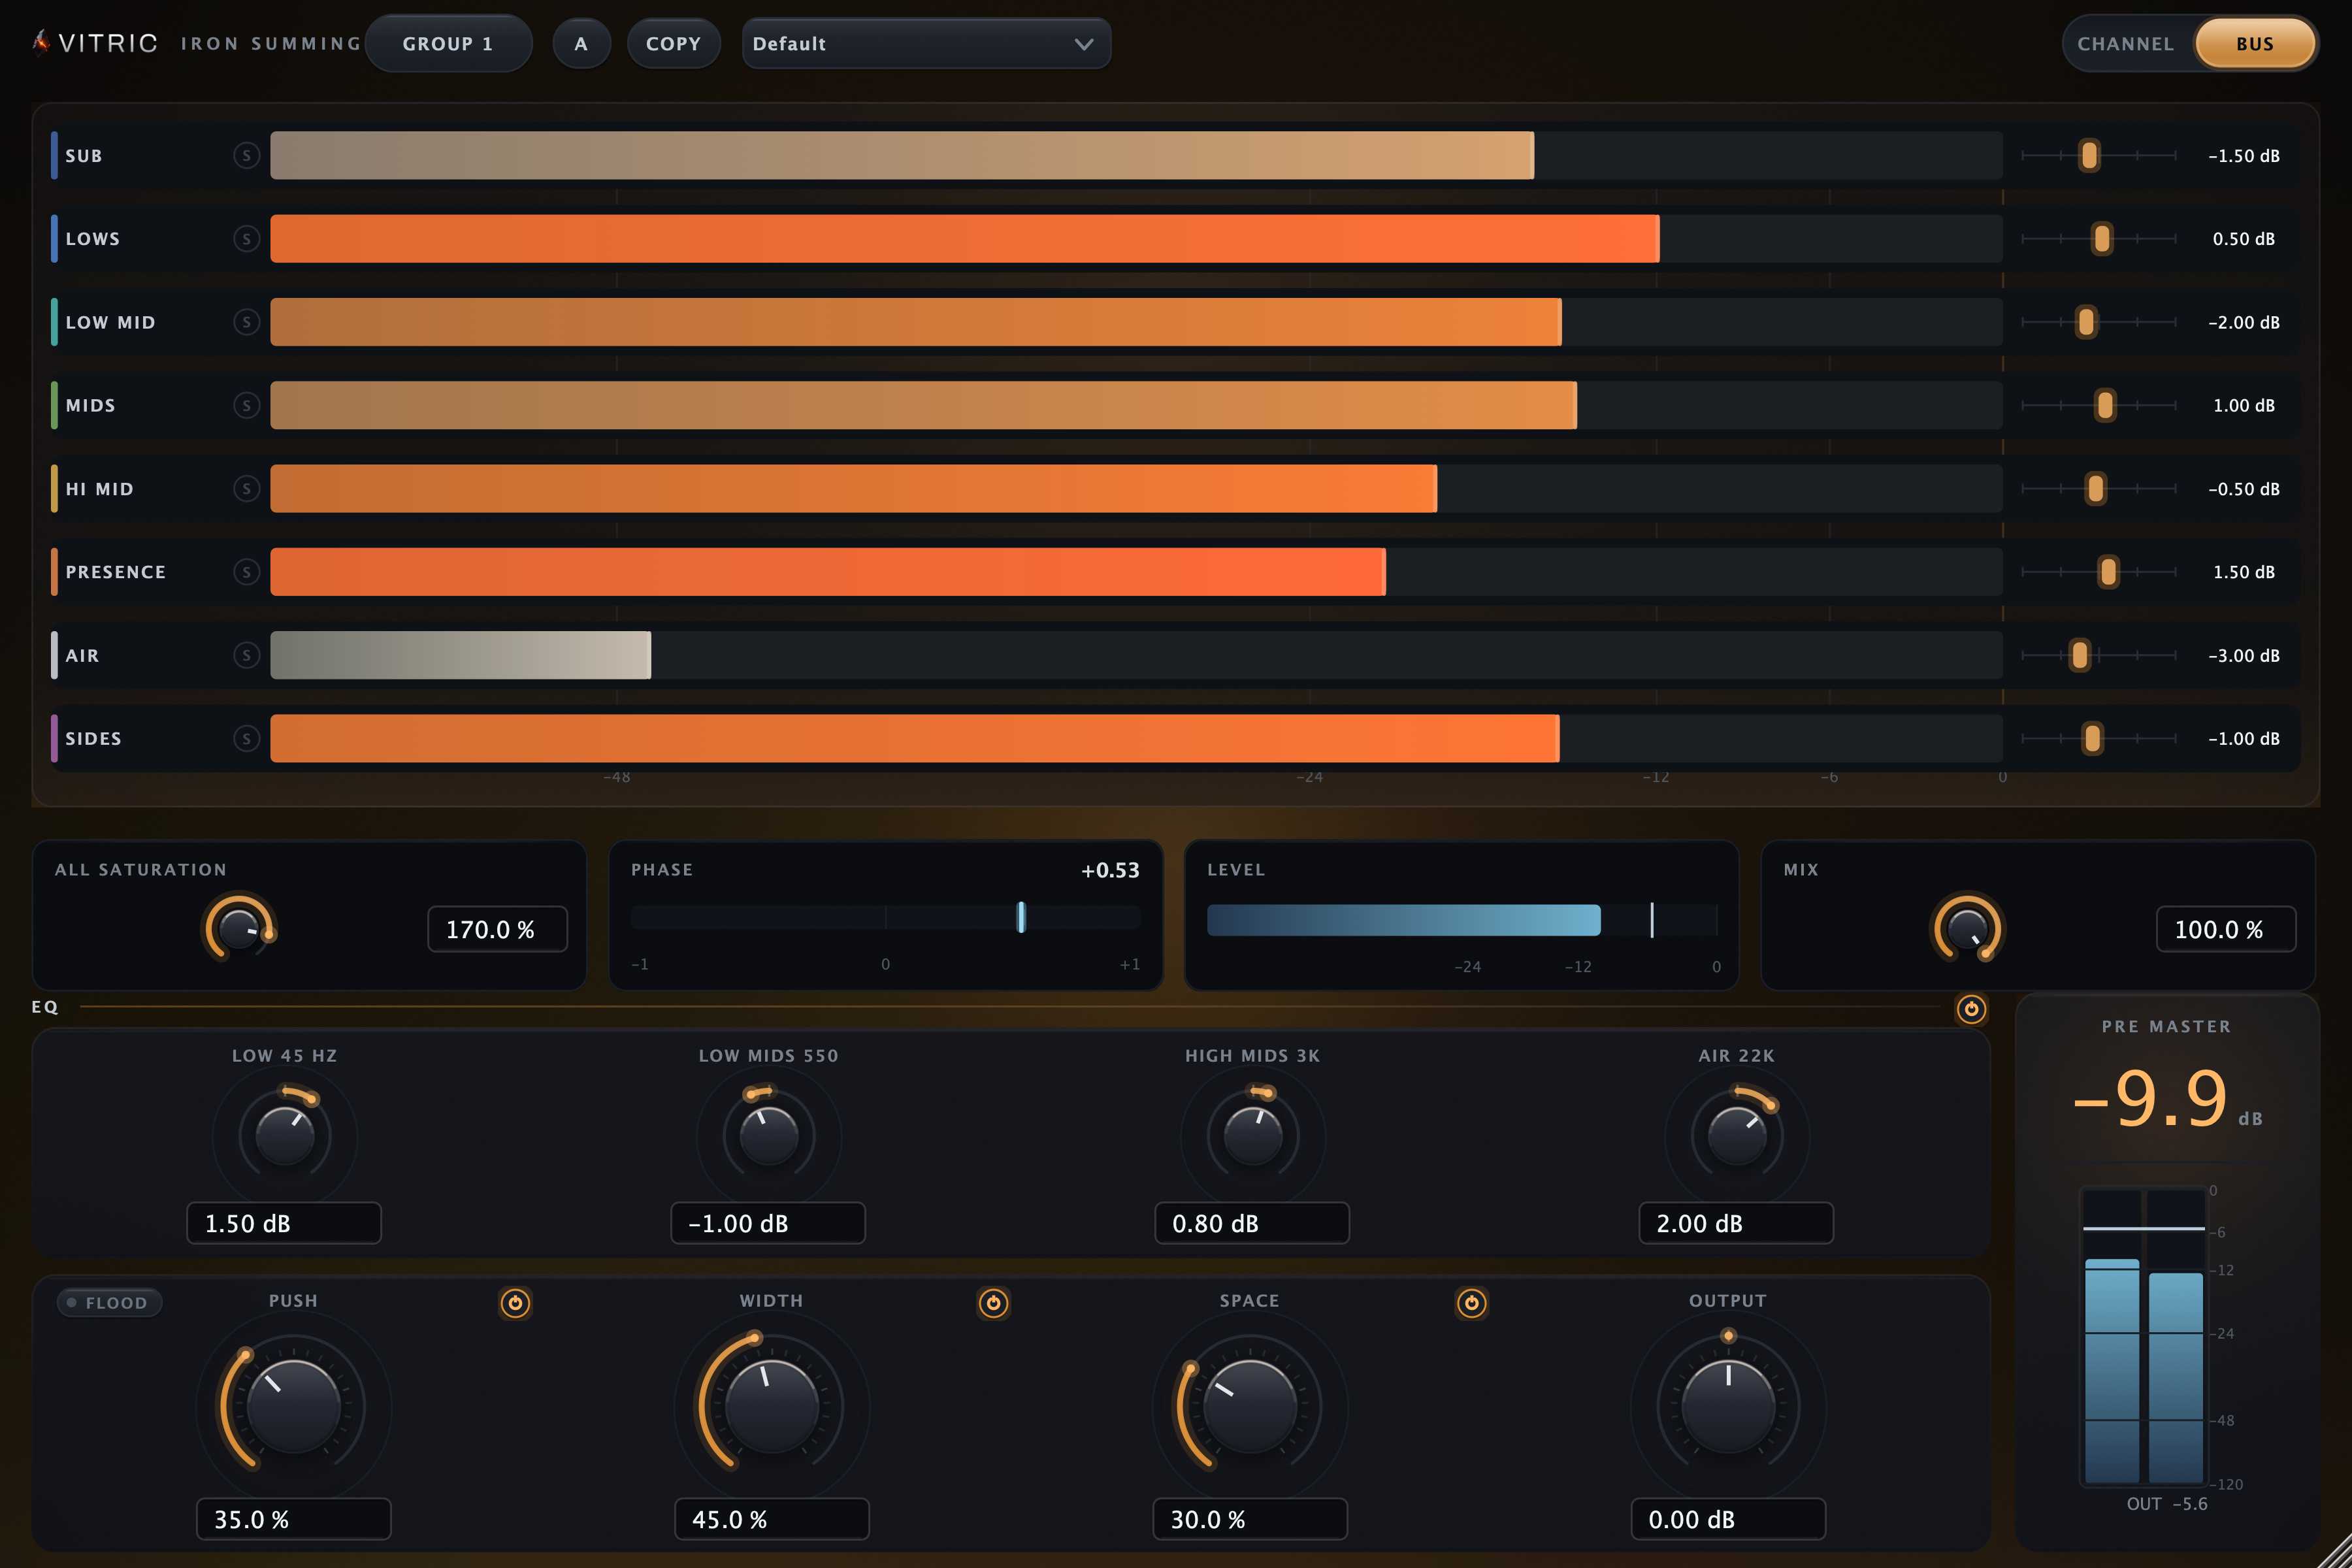
Task: Switch to CHANNEL mode
Action: [x=2125, y=44]
